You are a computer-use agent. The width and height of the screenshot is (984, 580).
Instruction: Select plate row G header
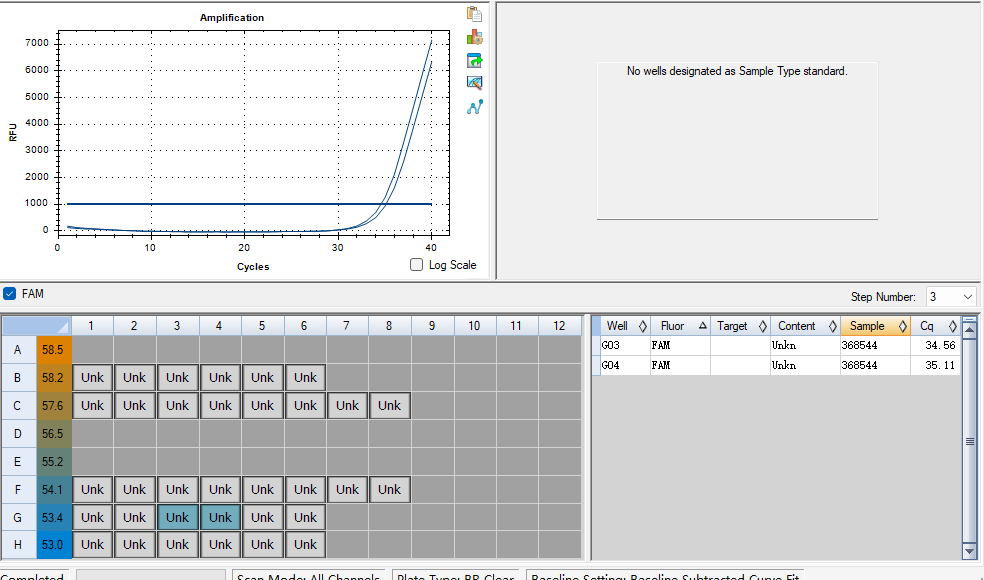click(19, 518)
